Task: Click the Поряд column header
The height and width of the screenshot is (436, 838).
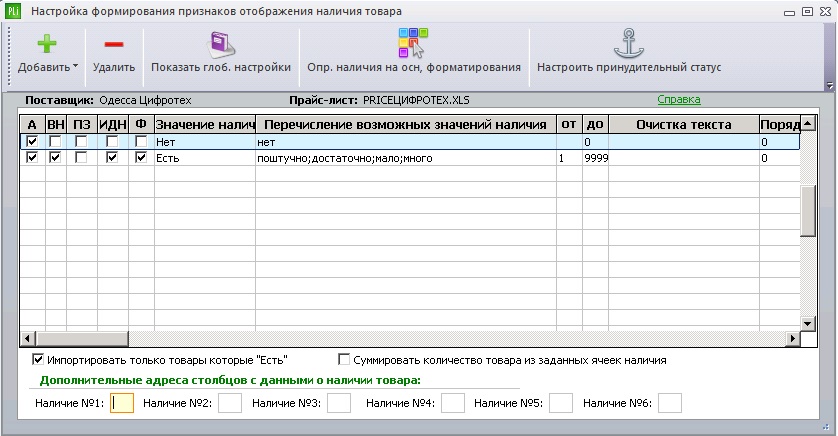Action: pyautogui.click(x=780, y=124)
